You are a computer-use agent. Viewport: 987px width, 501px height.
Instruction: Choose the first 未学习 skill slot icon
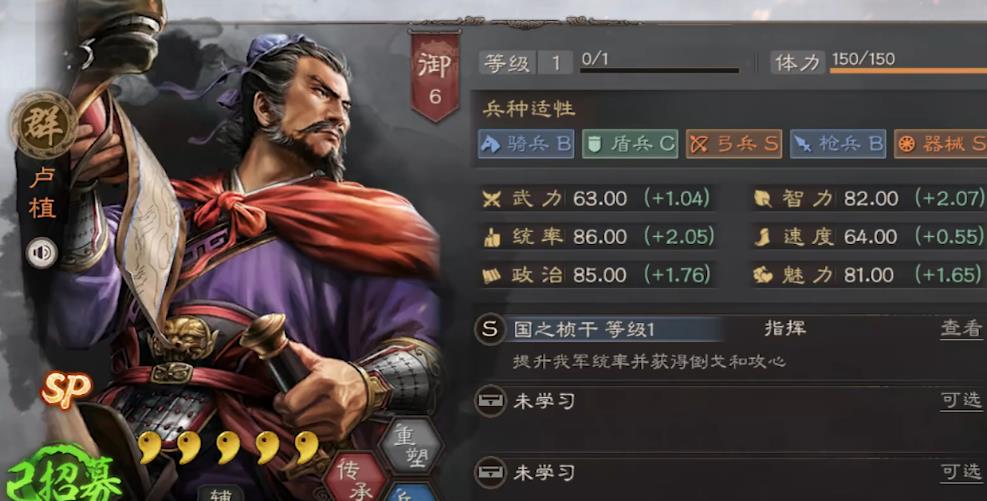(x=490, y=400)
